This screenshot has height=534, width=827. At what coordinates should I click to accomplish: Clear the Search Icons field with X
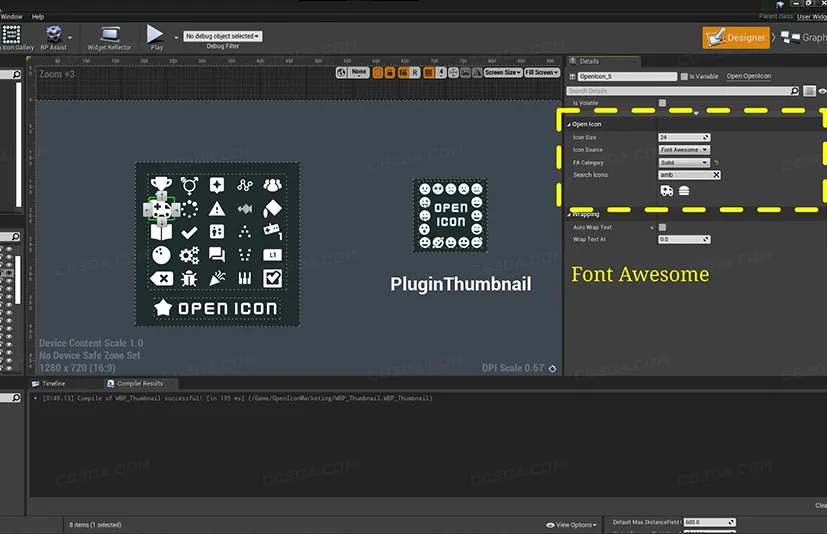tap(716, 175)
